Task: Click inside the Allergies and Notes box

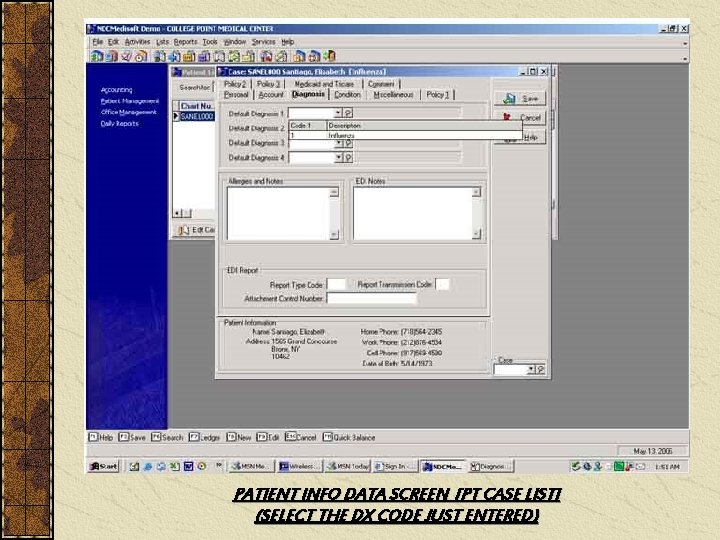Action: pyautogui.click(x=278, y=214)
